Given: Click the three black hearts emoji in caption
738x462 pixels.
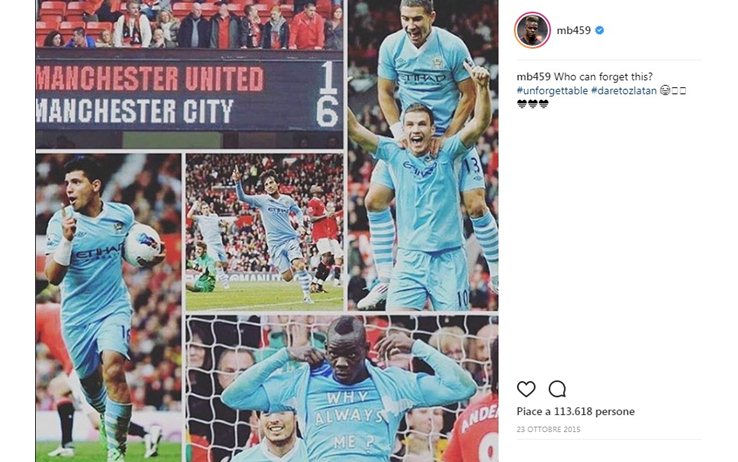Looking at the screenshot, I should coord(533,104).
